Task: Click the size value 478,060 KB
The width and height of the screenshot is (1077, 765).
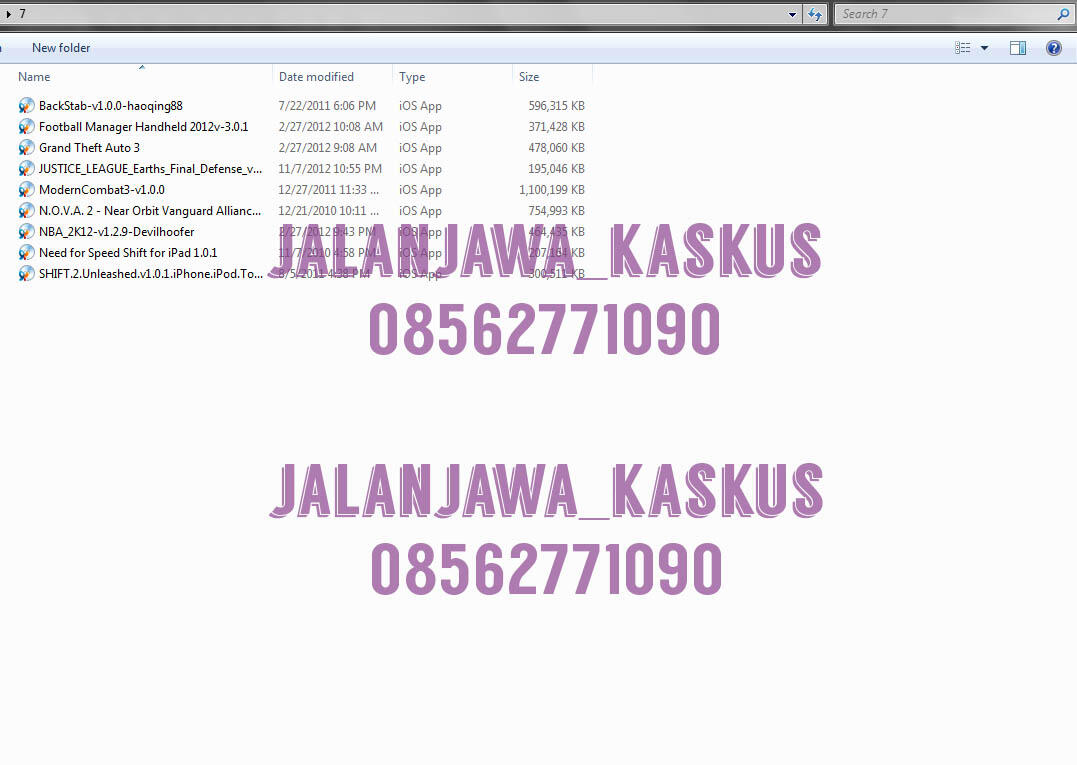Action: (x=556, y=148)
